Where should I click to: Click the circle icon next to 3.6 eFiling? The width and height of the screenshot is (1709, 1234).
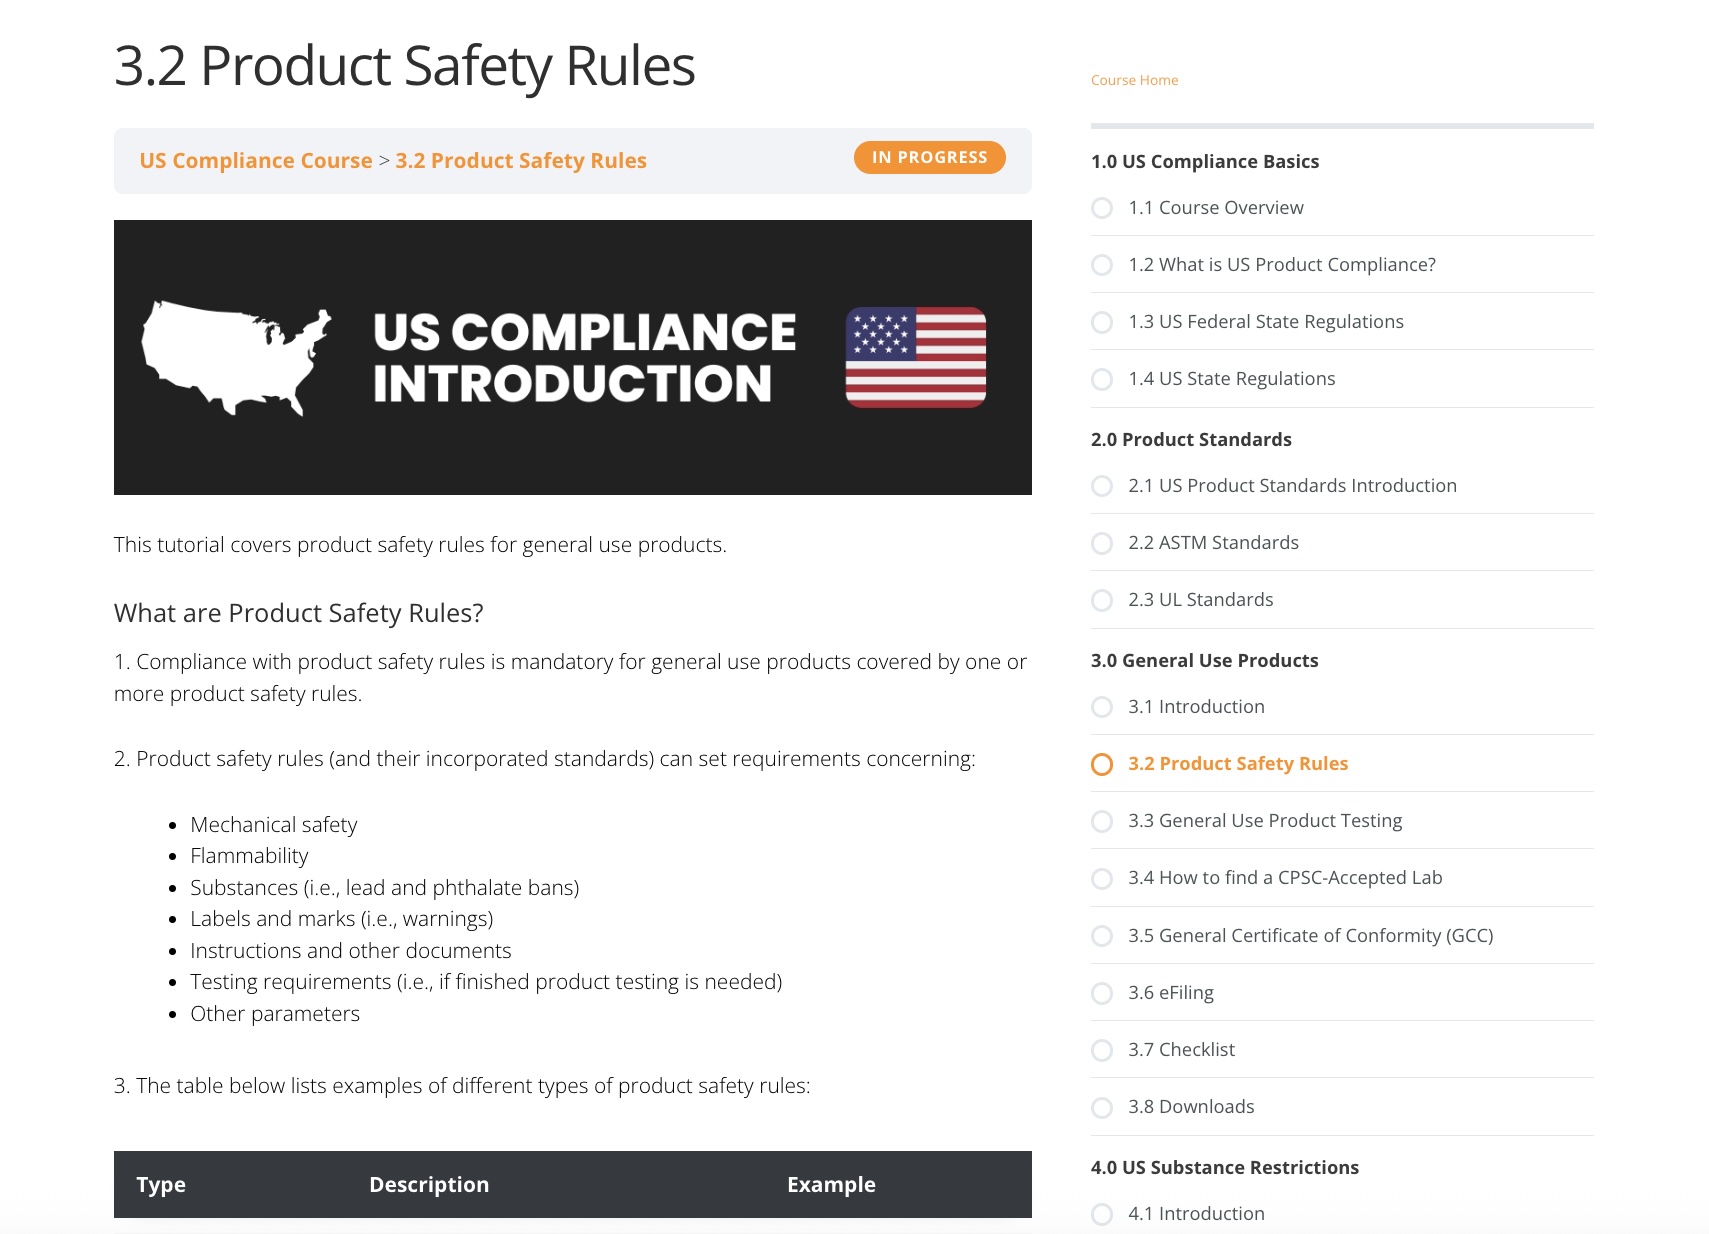pos(1102,993)
